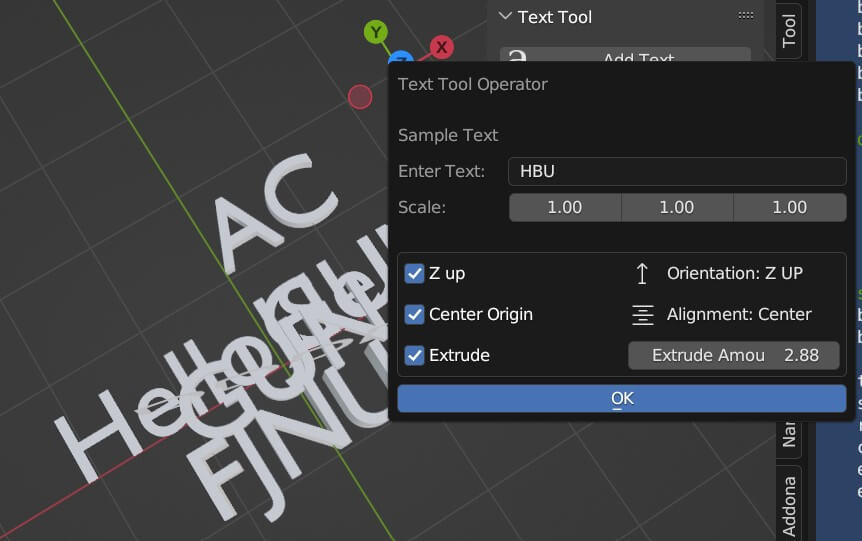
Task: Uncheck the Z up checkbox
Action: (414, 273)
